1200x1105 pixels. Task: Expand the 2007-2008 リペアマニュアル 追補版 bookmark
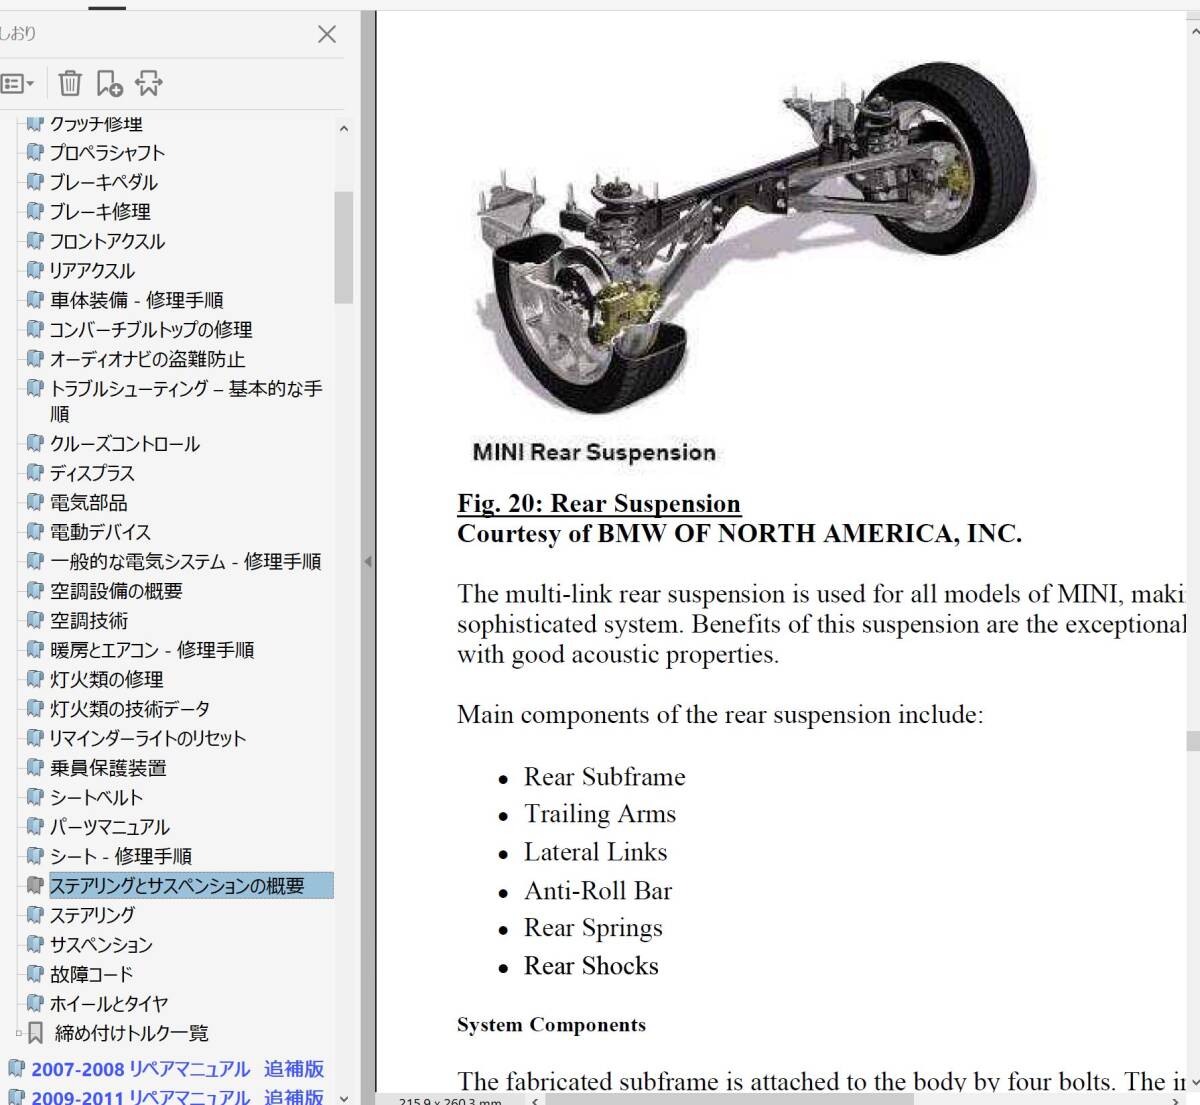tap(176, 1069)
